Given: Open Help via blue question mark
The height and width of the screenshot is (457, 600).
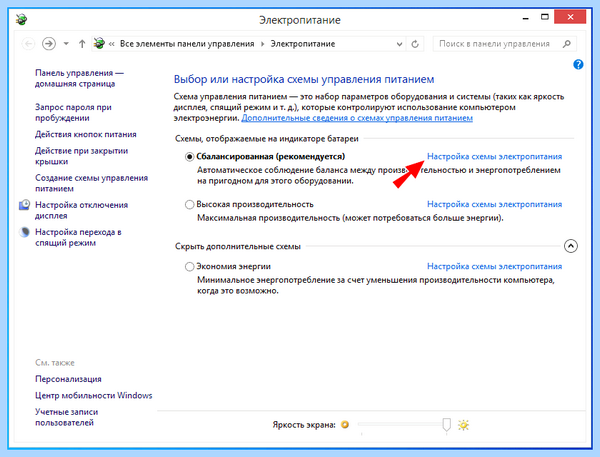Looking at the screenshot, I should 578,64.
